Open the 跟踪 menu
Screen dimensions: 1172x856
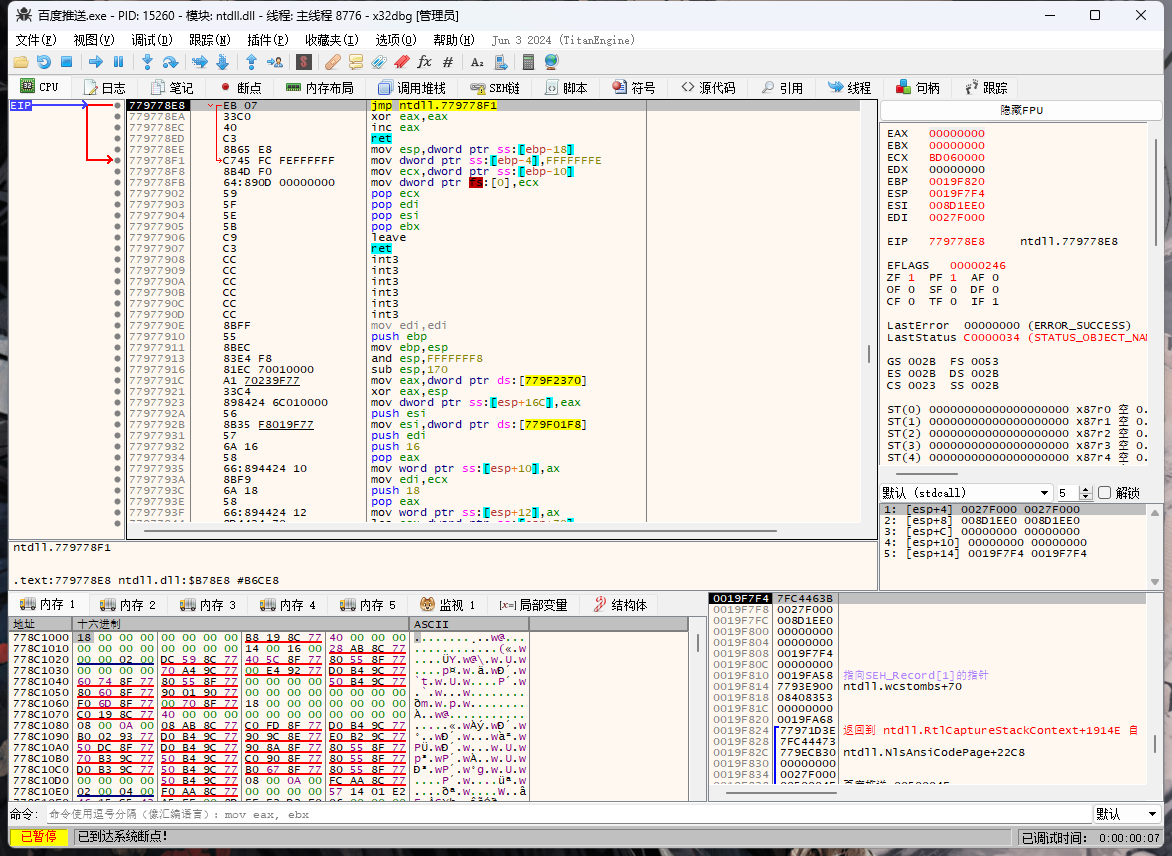(x=209, y=40)
